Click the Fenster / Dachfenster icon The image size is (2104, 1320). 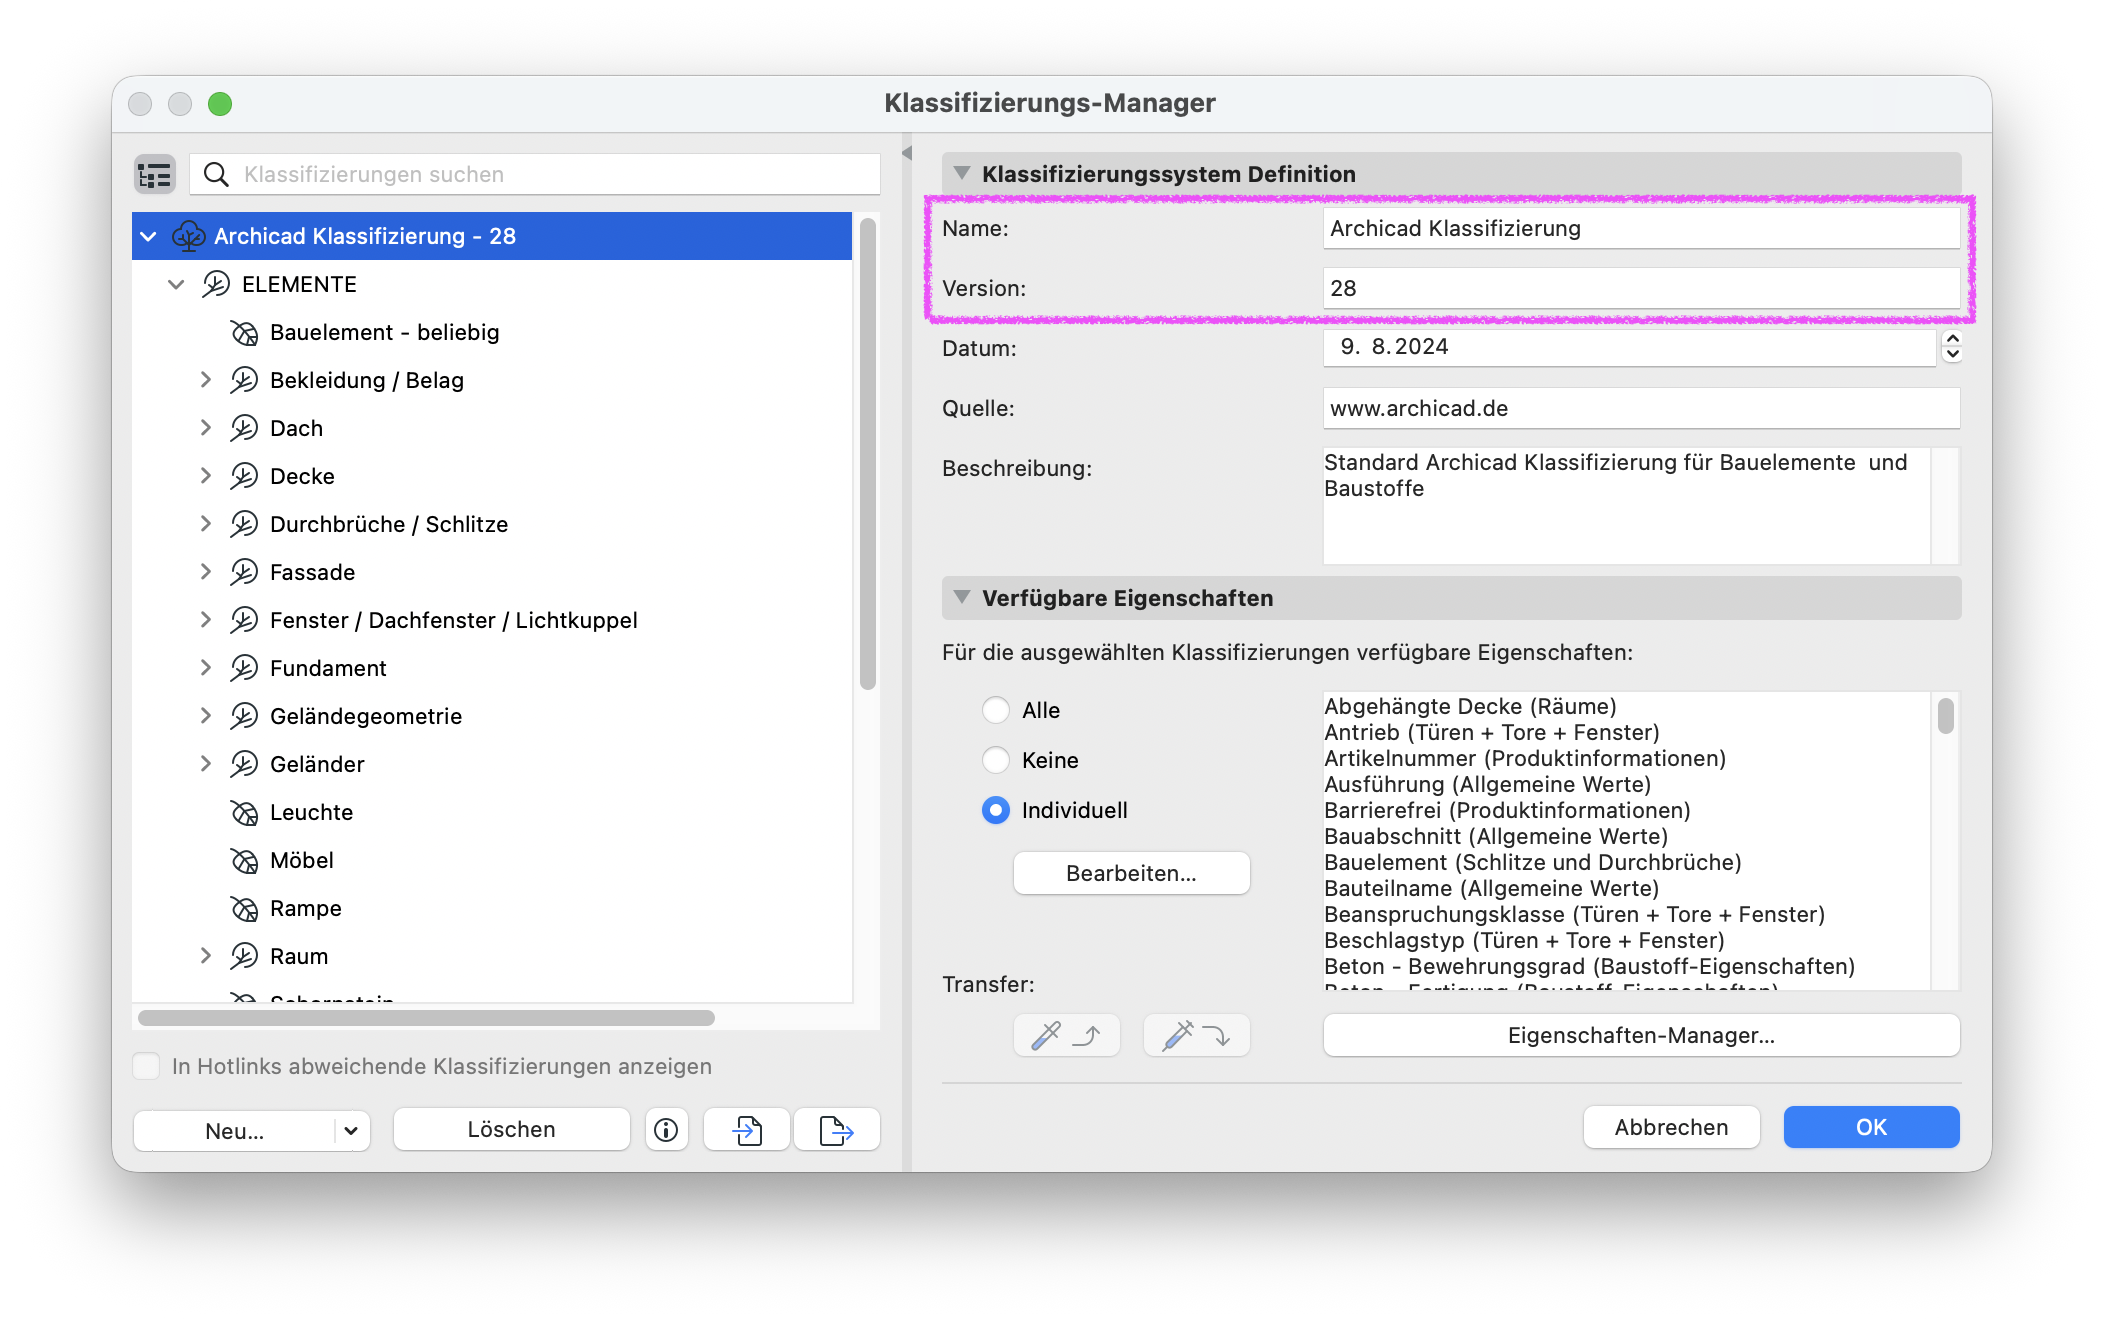(244, 620)
